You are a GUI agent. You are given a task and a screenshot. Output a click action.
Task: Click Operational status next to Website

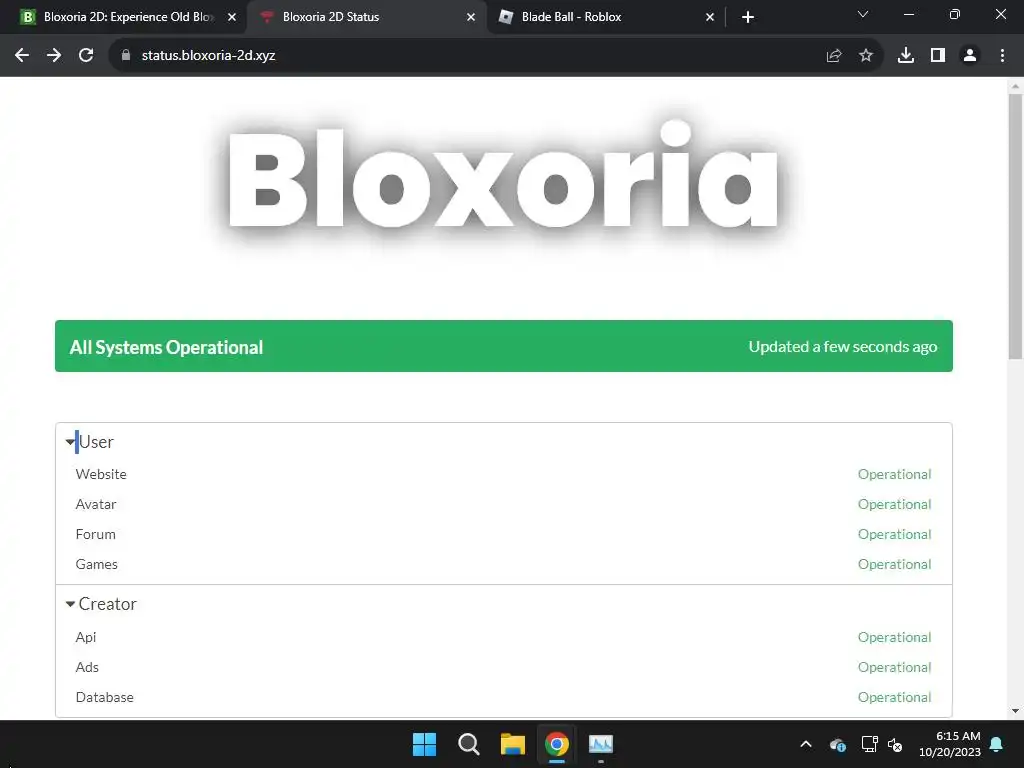(895, 474)
